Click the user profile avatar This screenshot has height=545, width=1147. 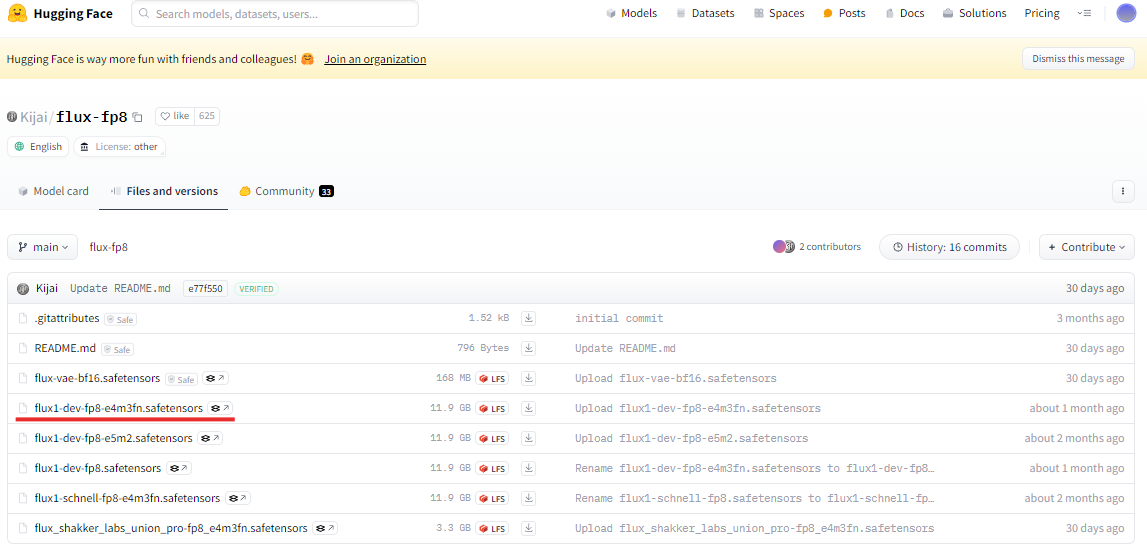click(x=1126, y=13)
